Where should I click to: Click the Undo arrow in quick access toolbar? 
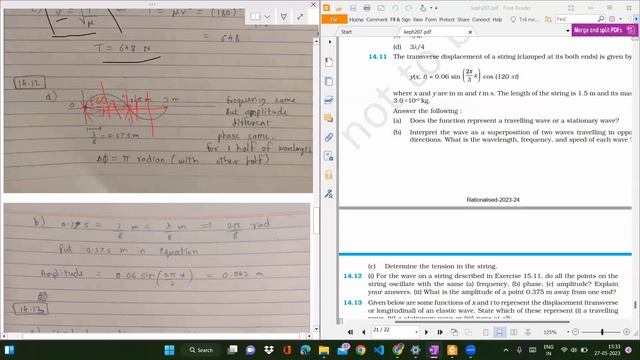coord(395,8)
